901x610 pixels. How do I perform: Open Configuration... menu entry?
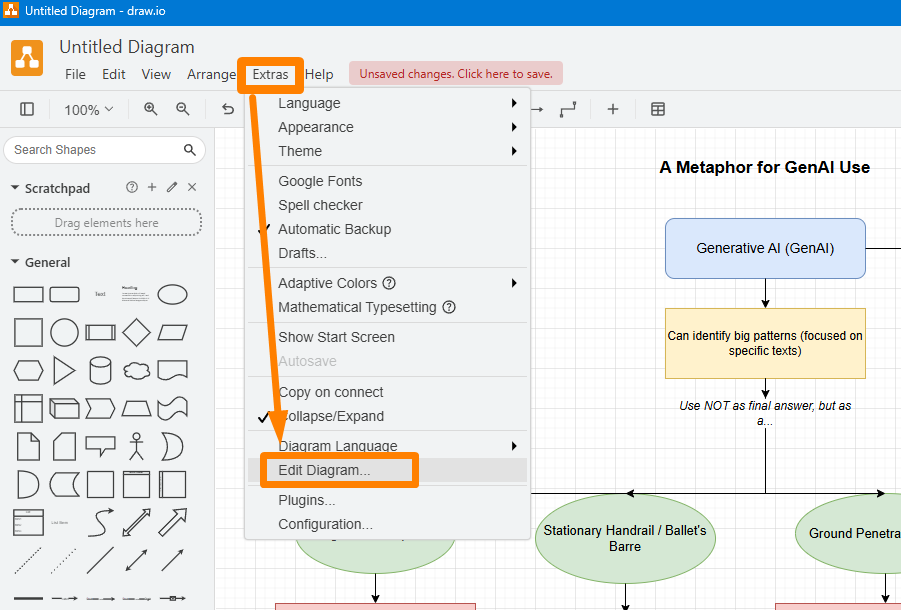[x=387, y=524]
